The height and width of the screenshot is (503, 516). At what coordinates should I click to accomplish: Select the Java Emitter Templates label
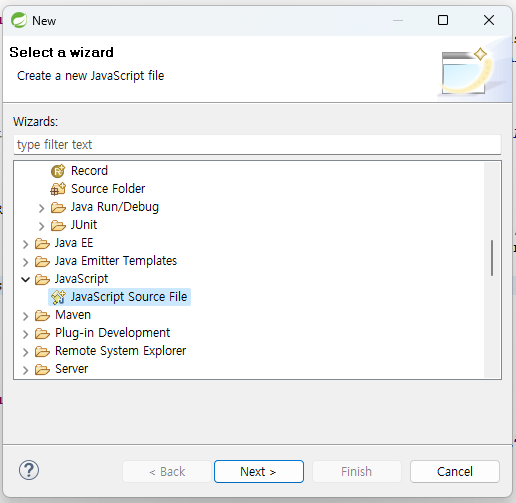click(116, 261)
